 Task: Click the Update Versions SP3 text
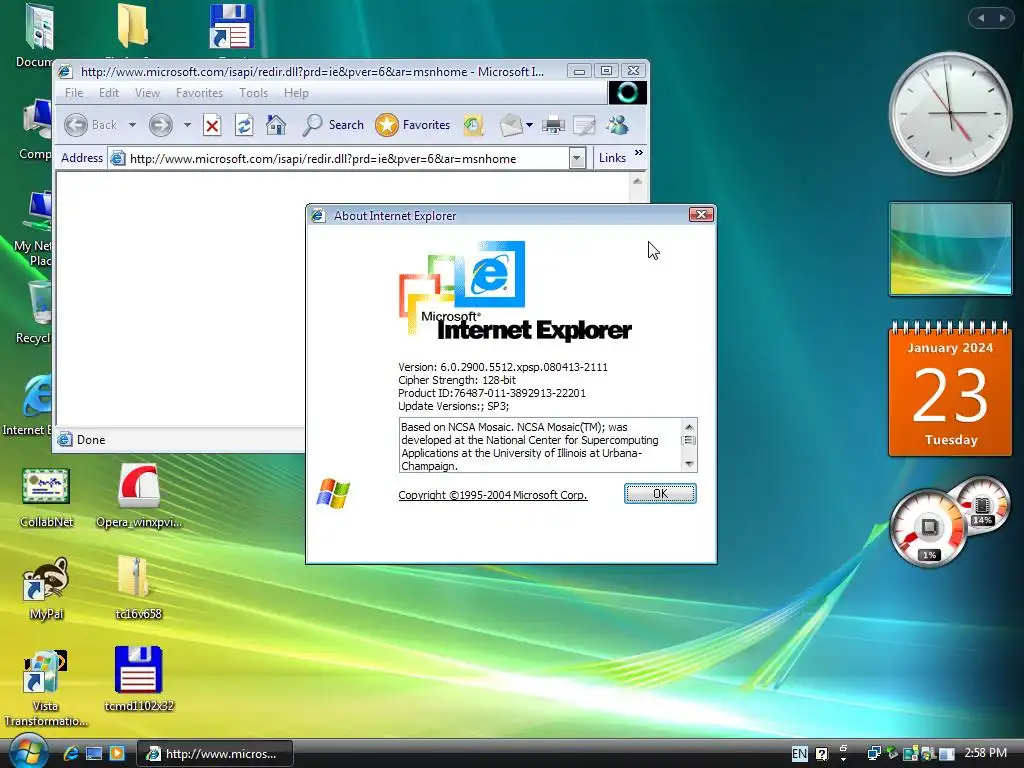pos(453,406)
